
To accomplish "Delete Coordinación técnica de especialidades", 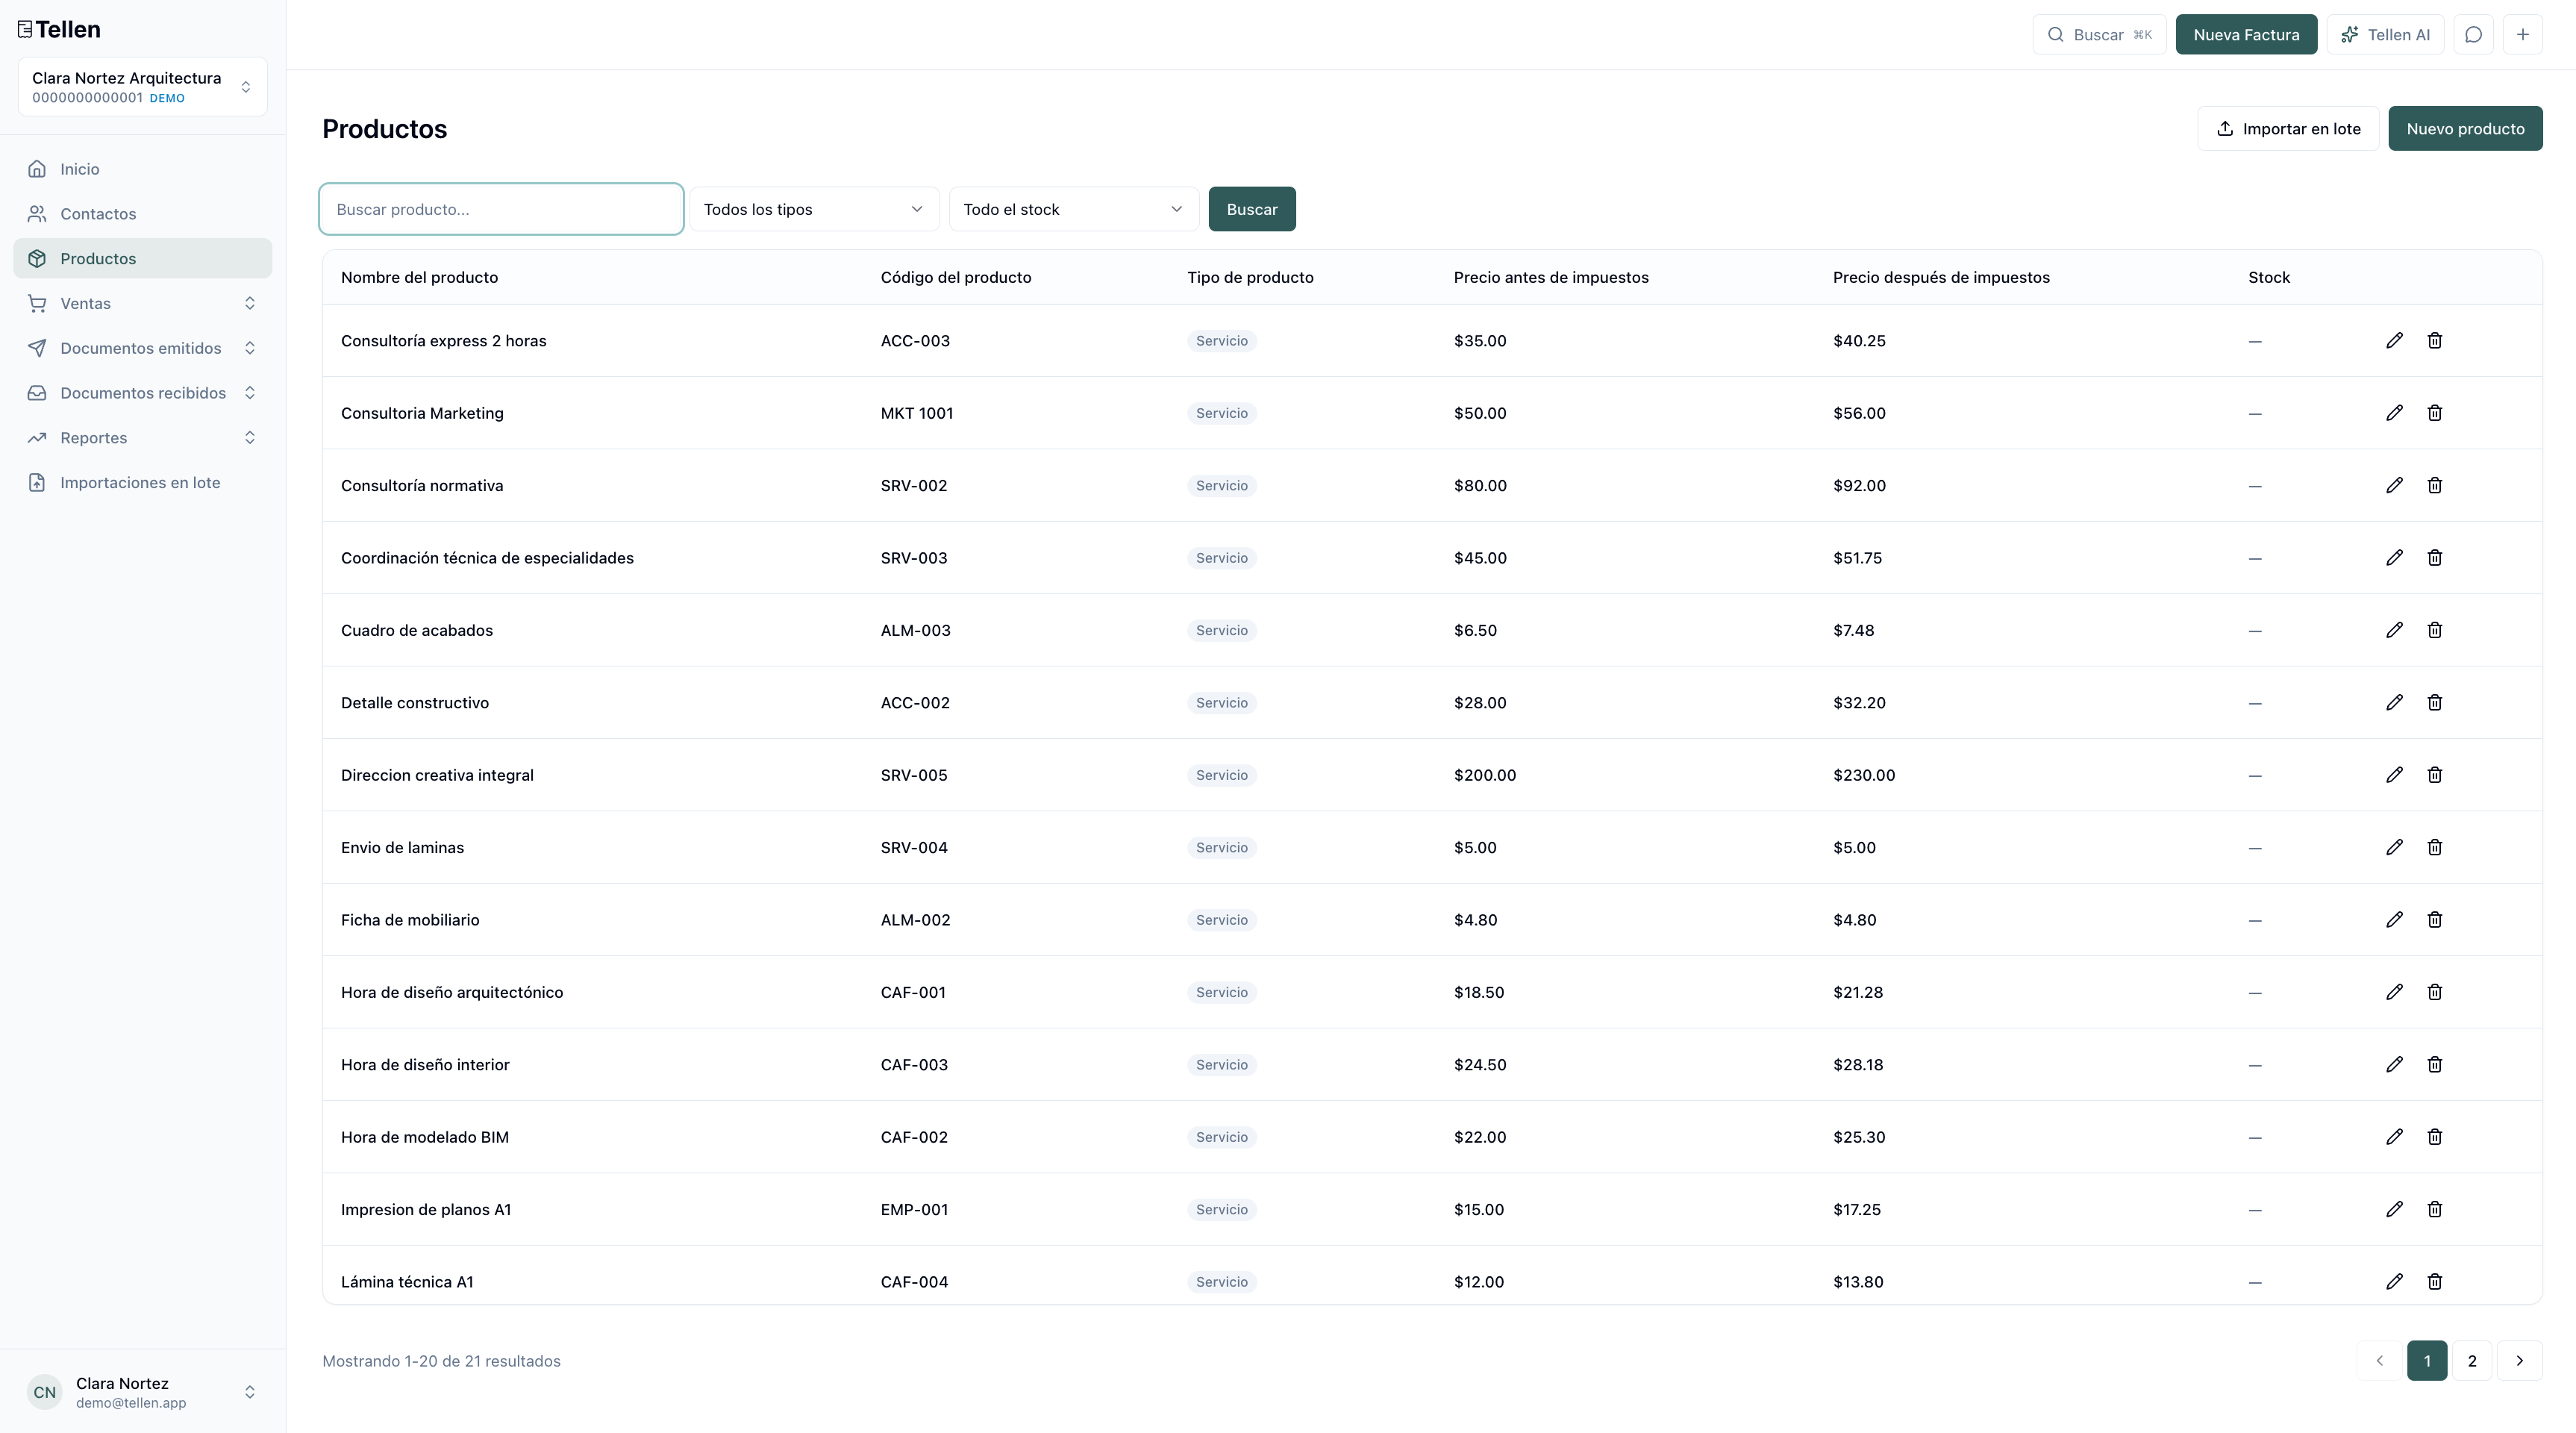I will 2435,558.
